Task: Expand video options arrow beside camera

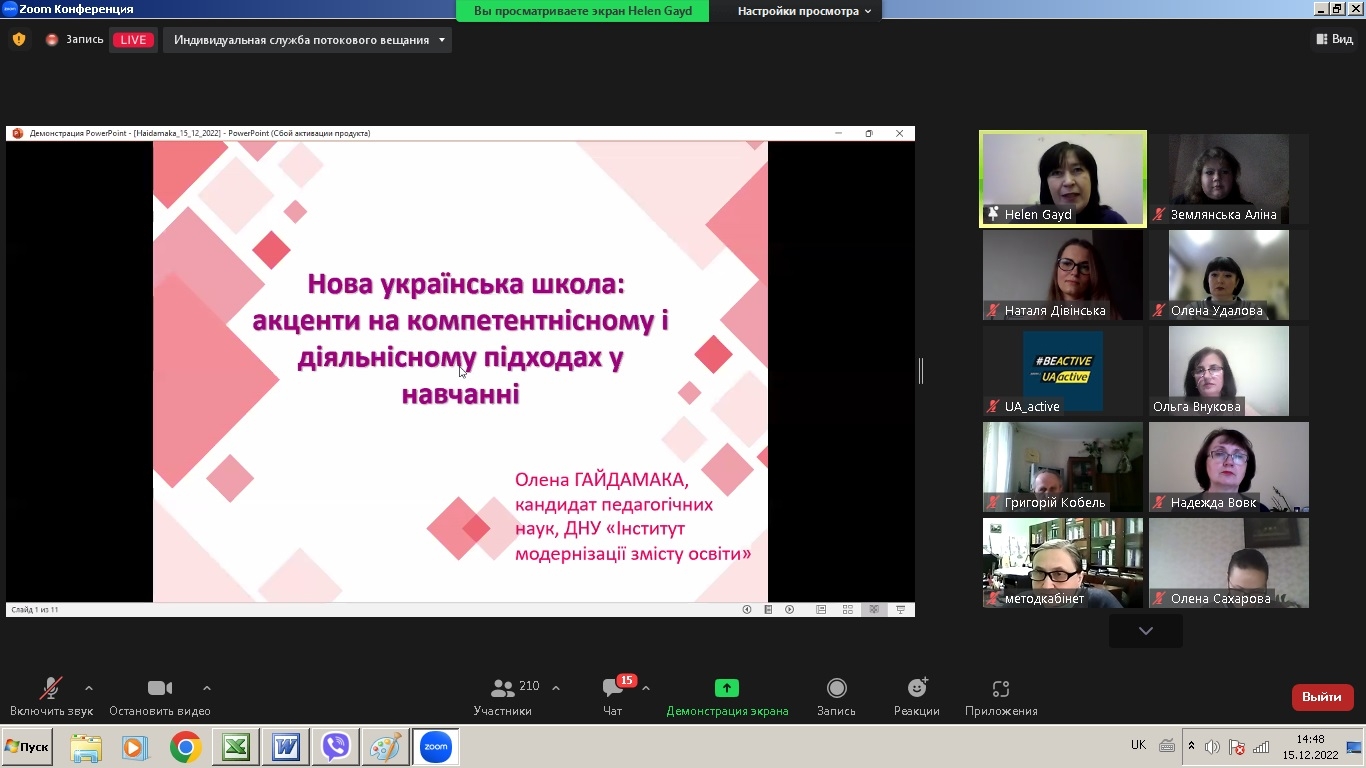Action: (x=207, y=688)
